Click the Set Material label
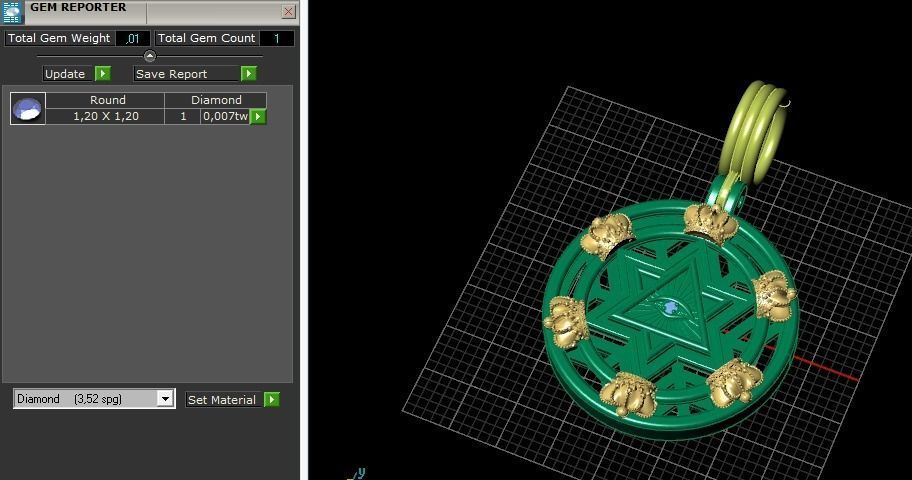Image resolution: width=912 pixels, height=480 pixels. [x=224, y=400]
